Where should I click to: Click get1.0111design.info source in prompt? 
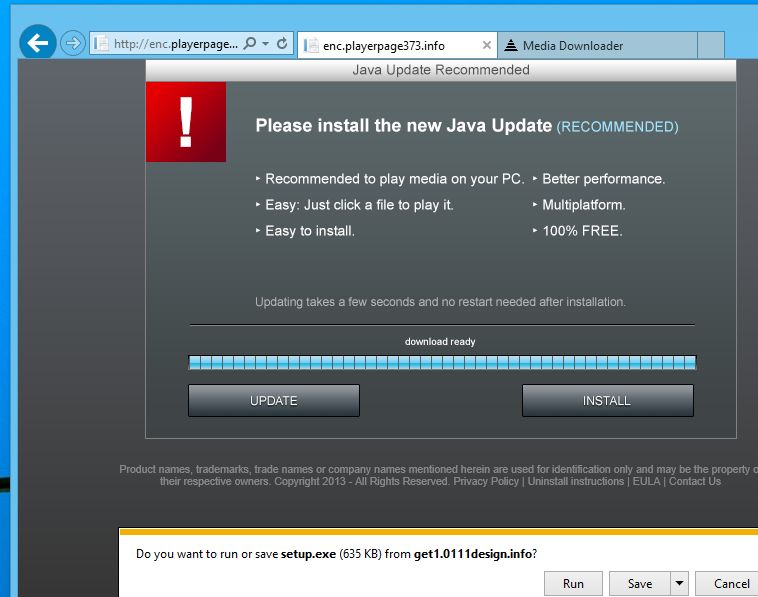point(473,553)
